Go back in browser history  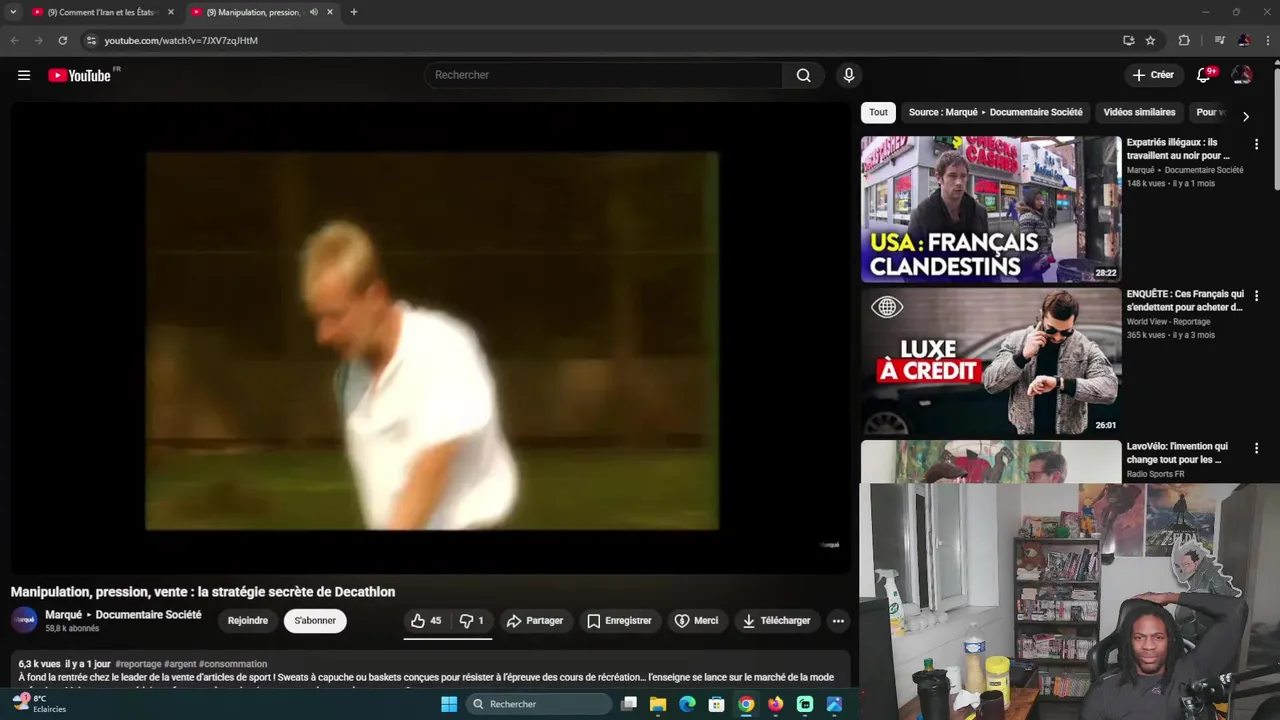[x=14, y=40]
